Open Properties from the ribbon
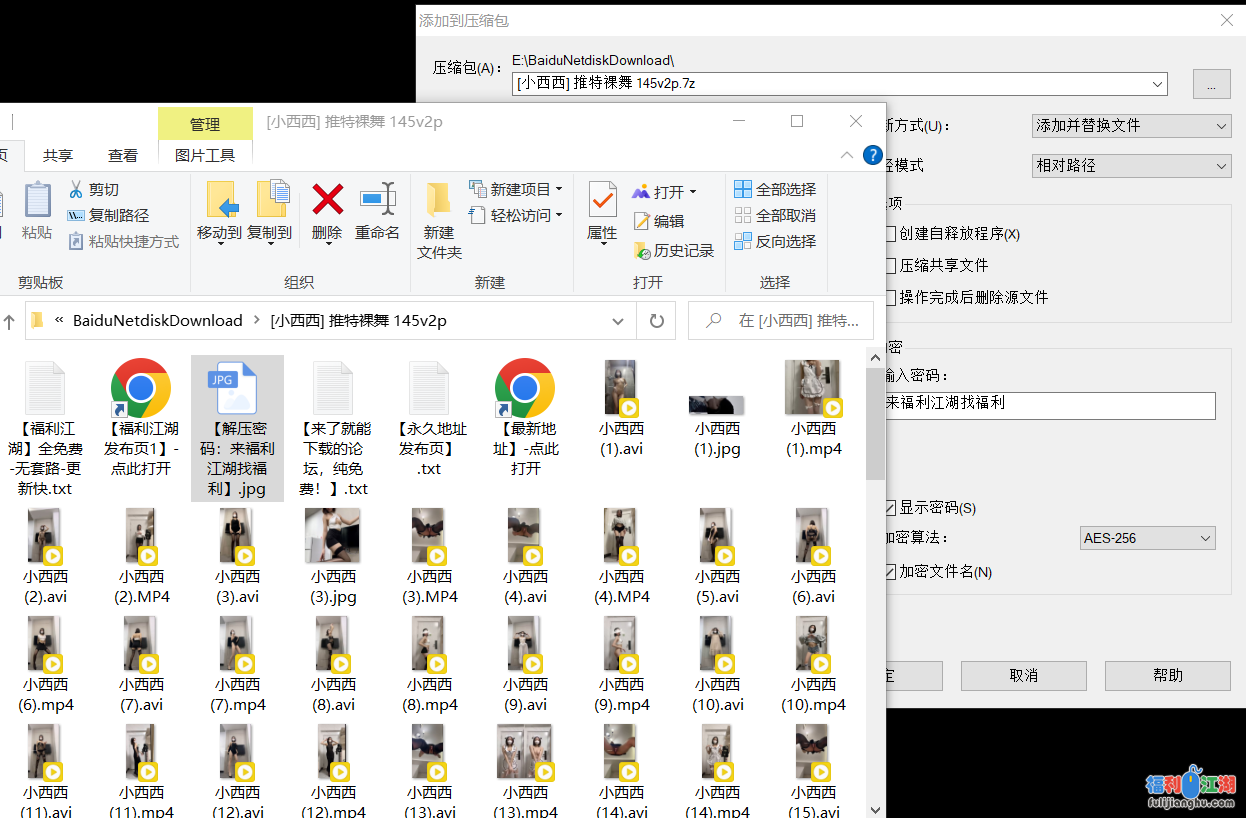The image size is (1246, 818). [602, 200]
